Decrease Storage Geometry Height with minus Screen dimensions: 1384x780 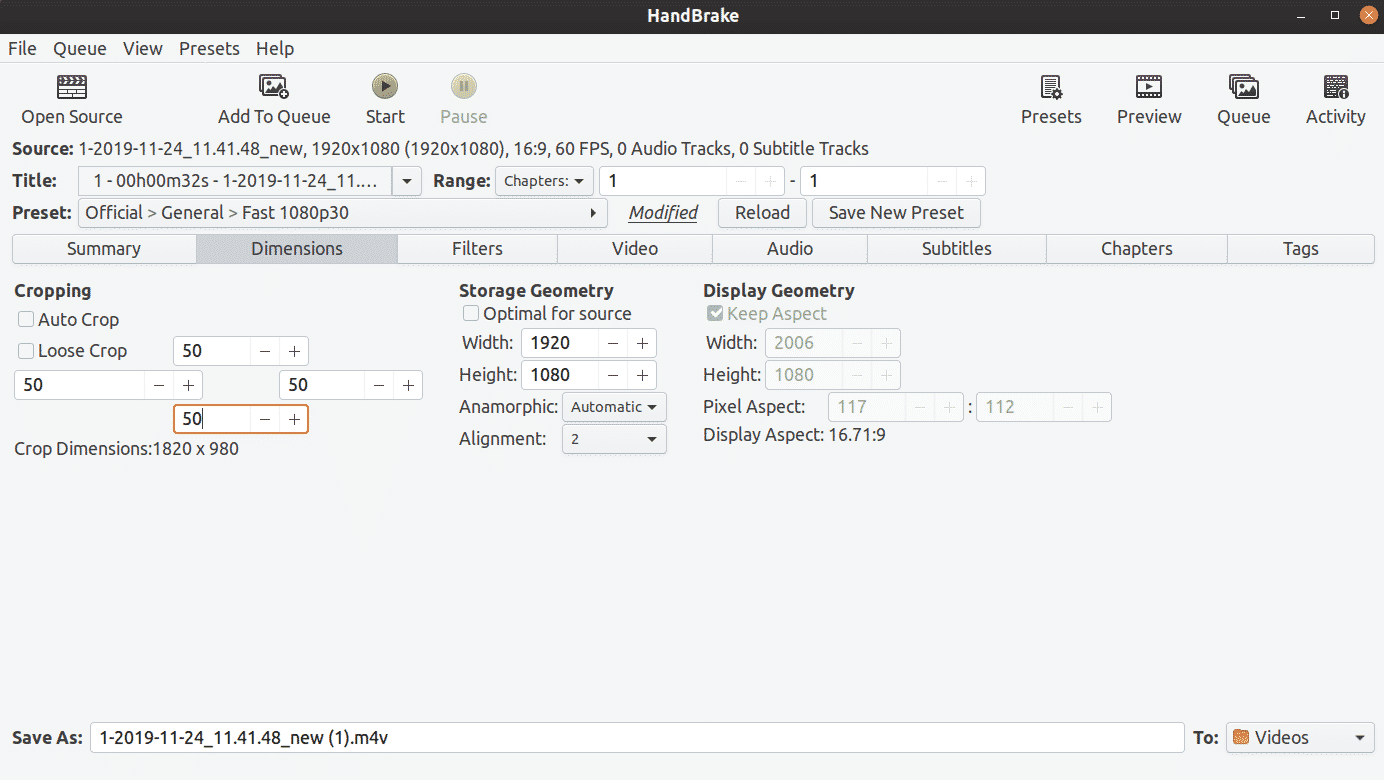pyautogui.click(x=613, y=375)
